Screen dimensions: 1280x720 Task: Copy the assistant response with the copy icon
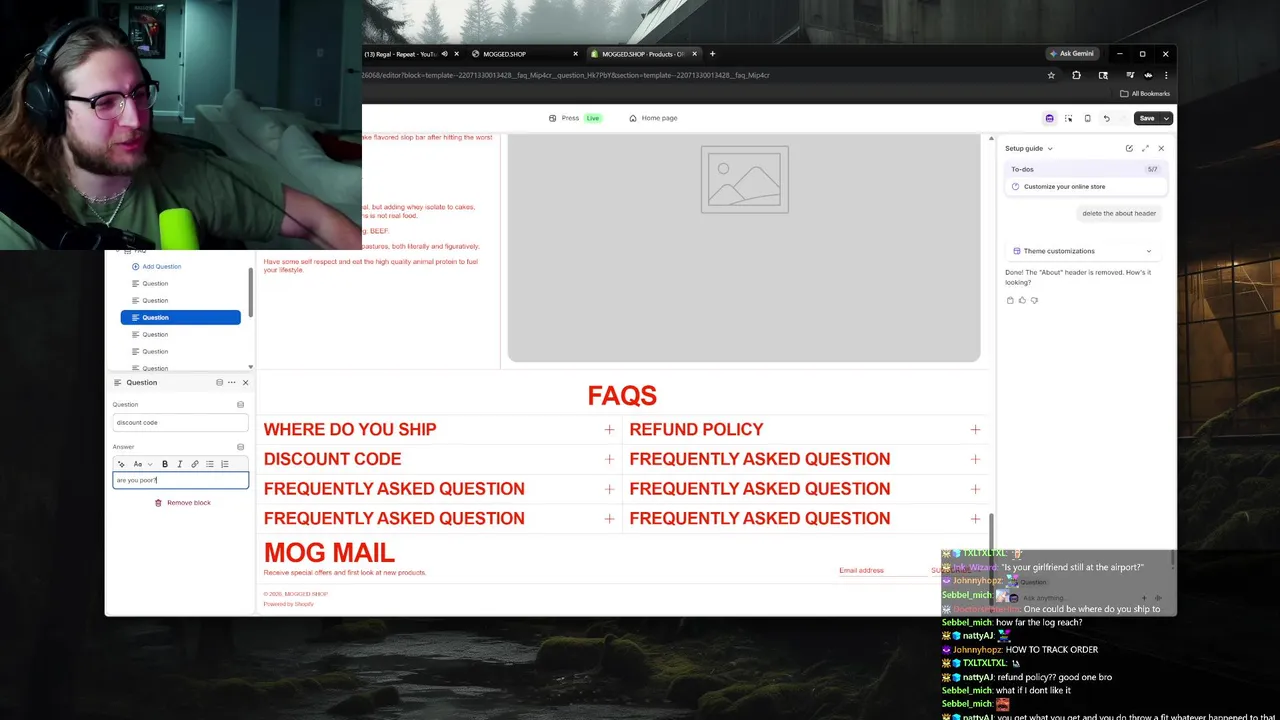(1010, 300)
